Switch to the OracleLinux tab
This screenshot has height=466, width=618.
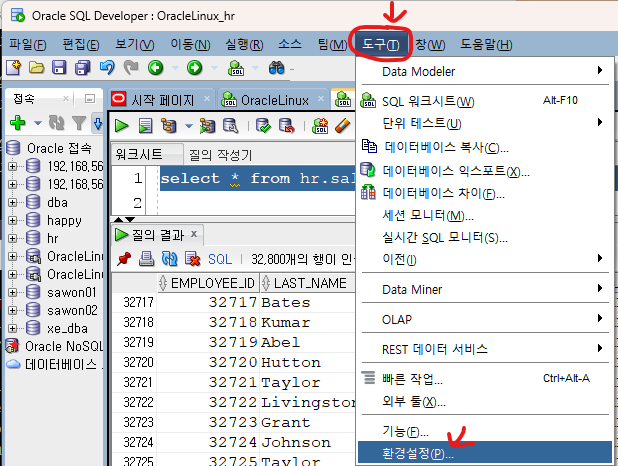pos(275,100)
